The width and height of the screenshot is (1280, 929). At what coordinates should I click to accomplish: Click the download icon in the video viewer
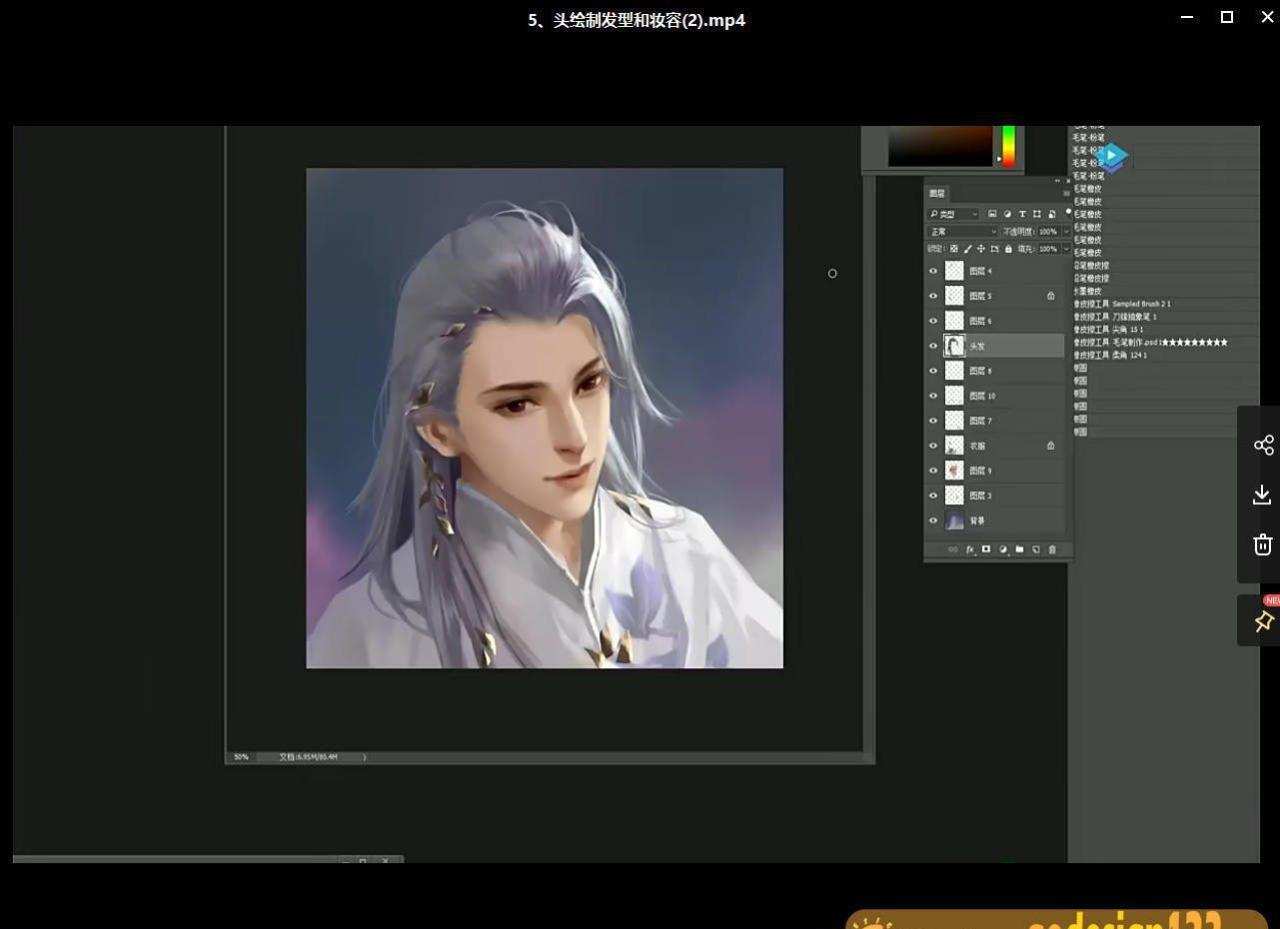1263,494
